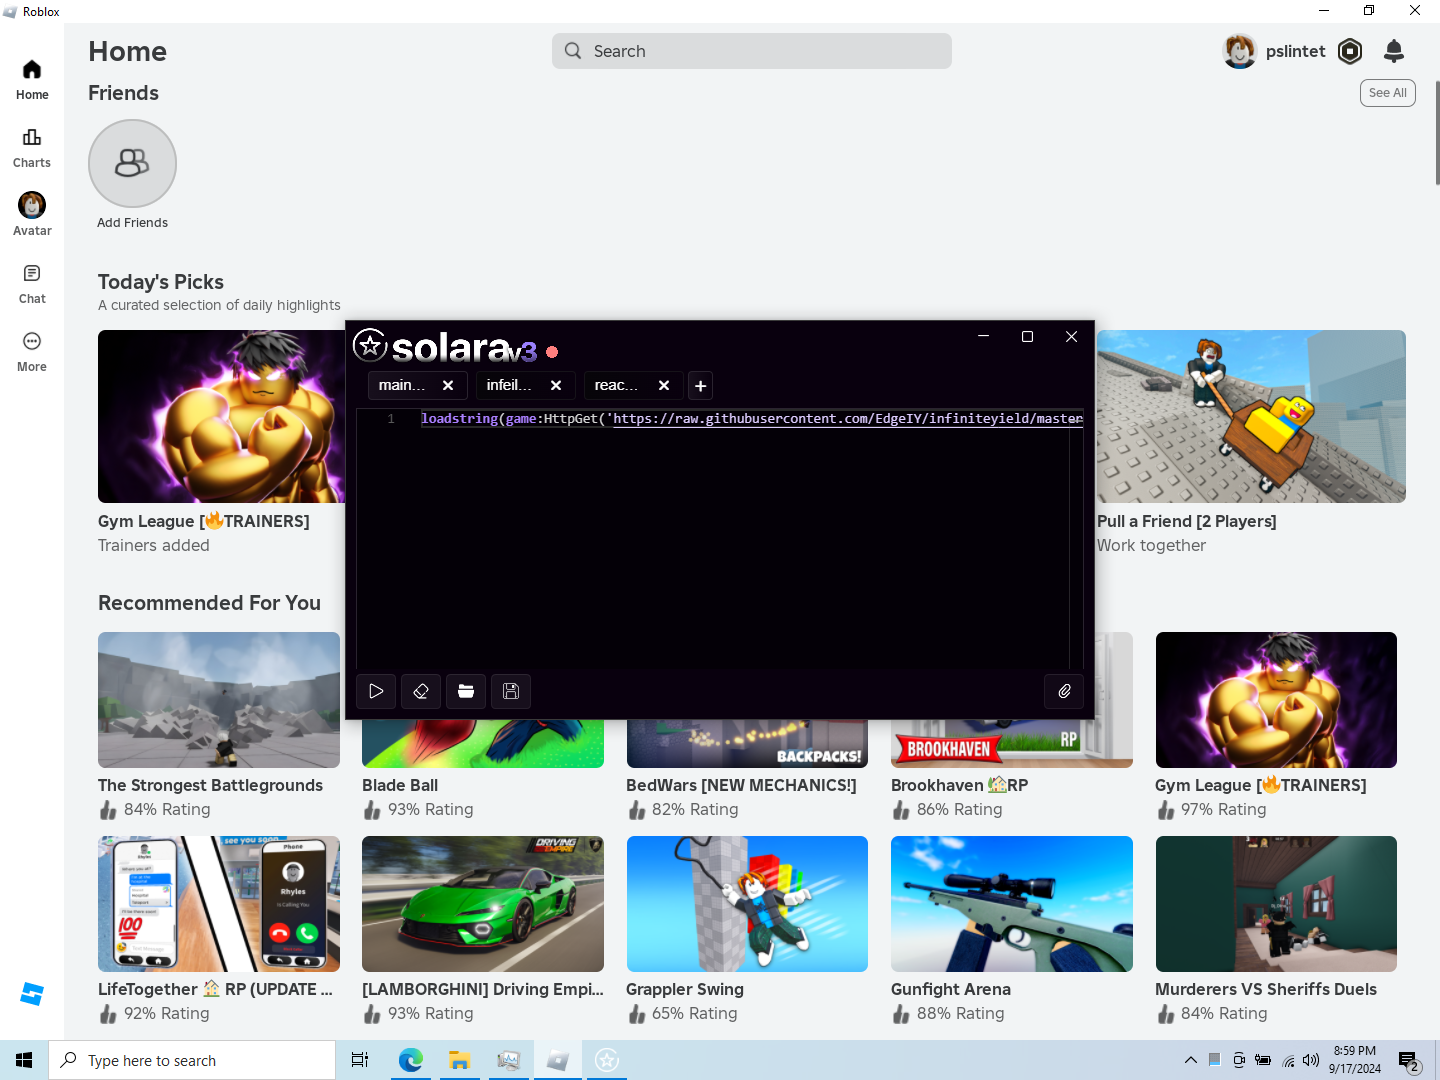1440x1080 pixels.
Task: Open the More menu in sidebar
Action: tap(32, 352)
